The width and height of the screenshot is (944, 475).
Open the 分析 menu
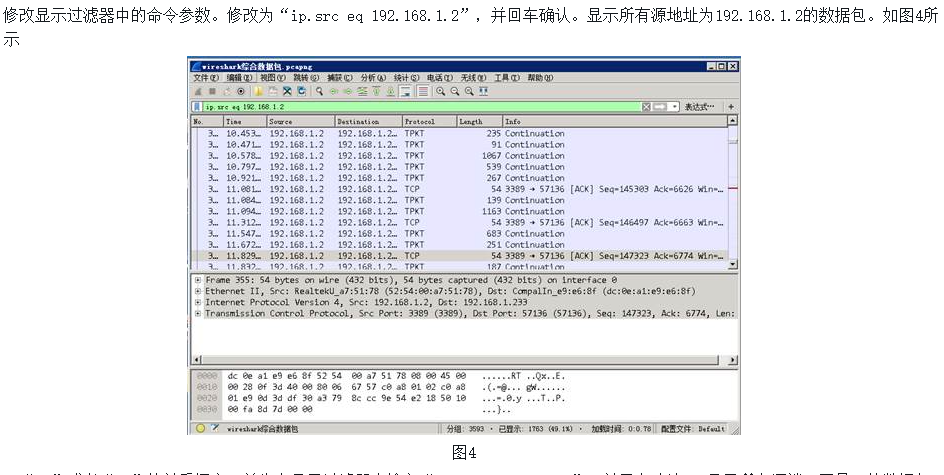pyautogui.click(x=373, y=78)
